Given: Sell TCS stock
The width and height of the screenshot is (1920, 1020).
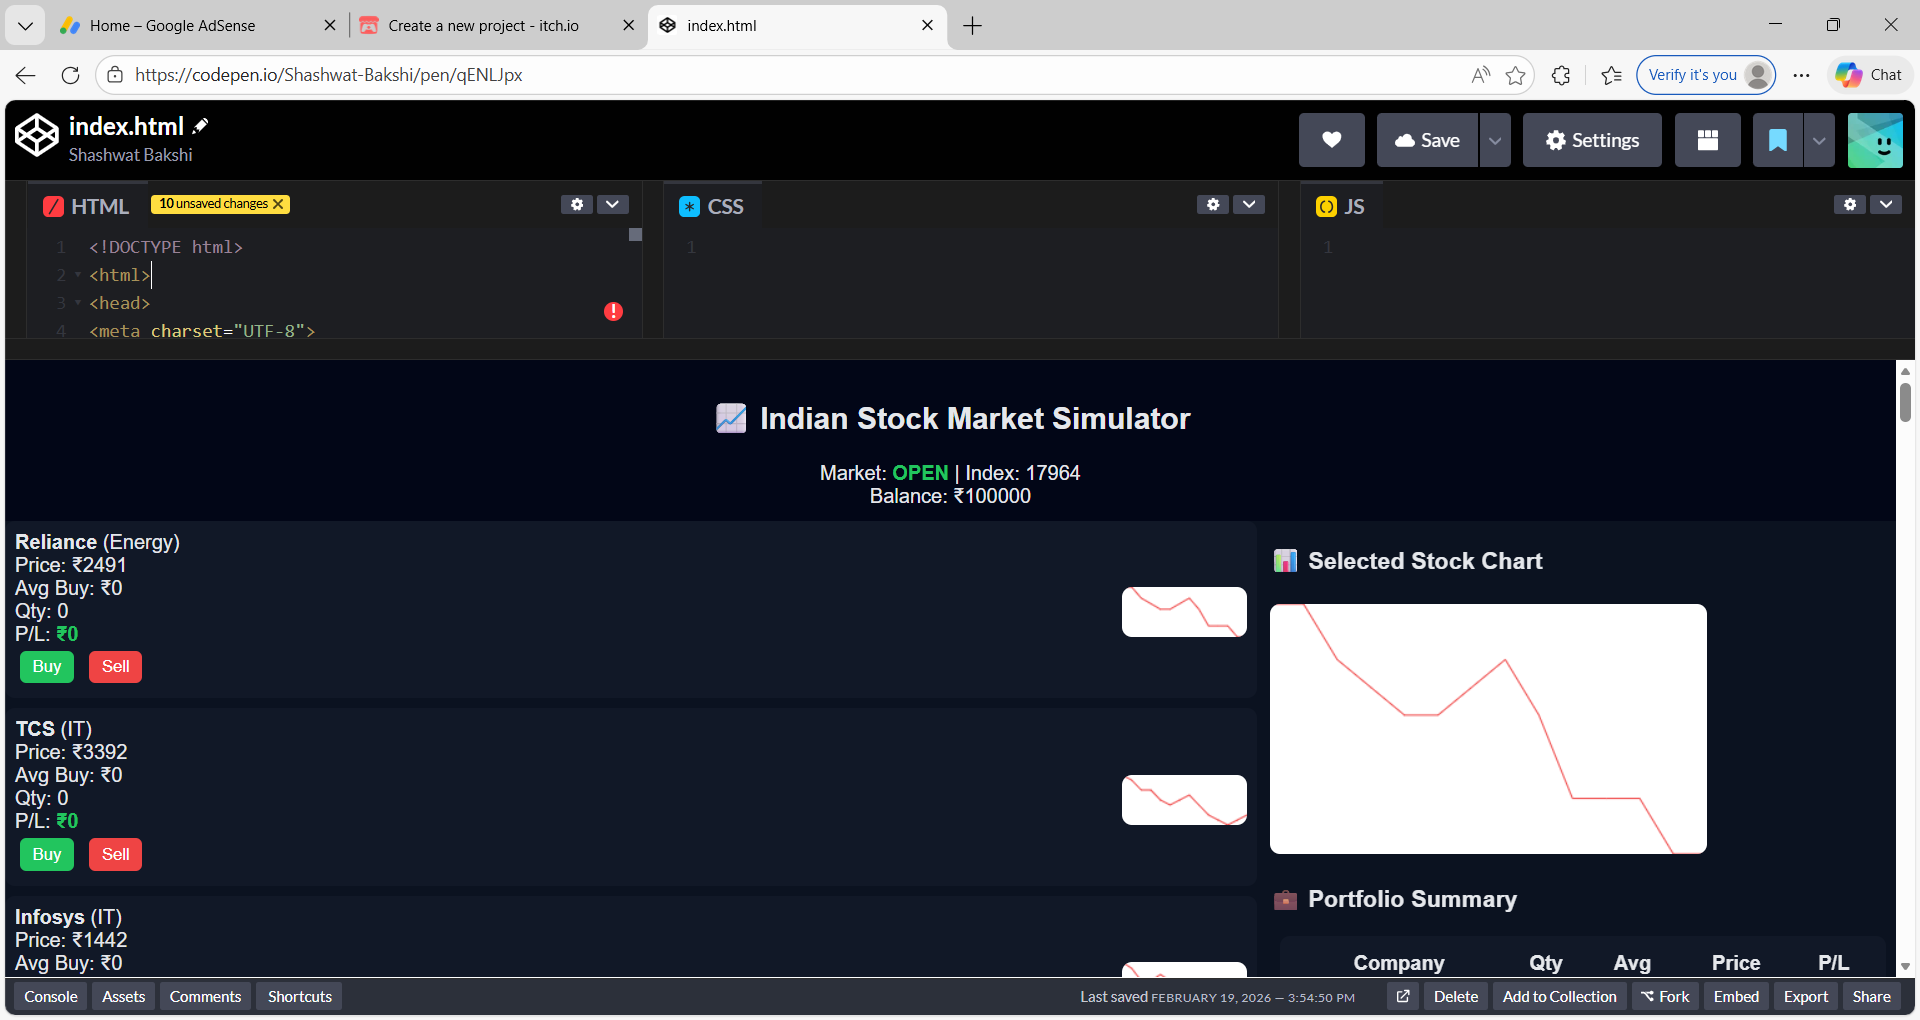Looking at the screenshot, I should [x=115, y=855].
